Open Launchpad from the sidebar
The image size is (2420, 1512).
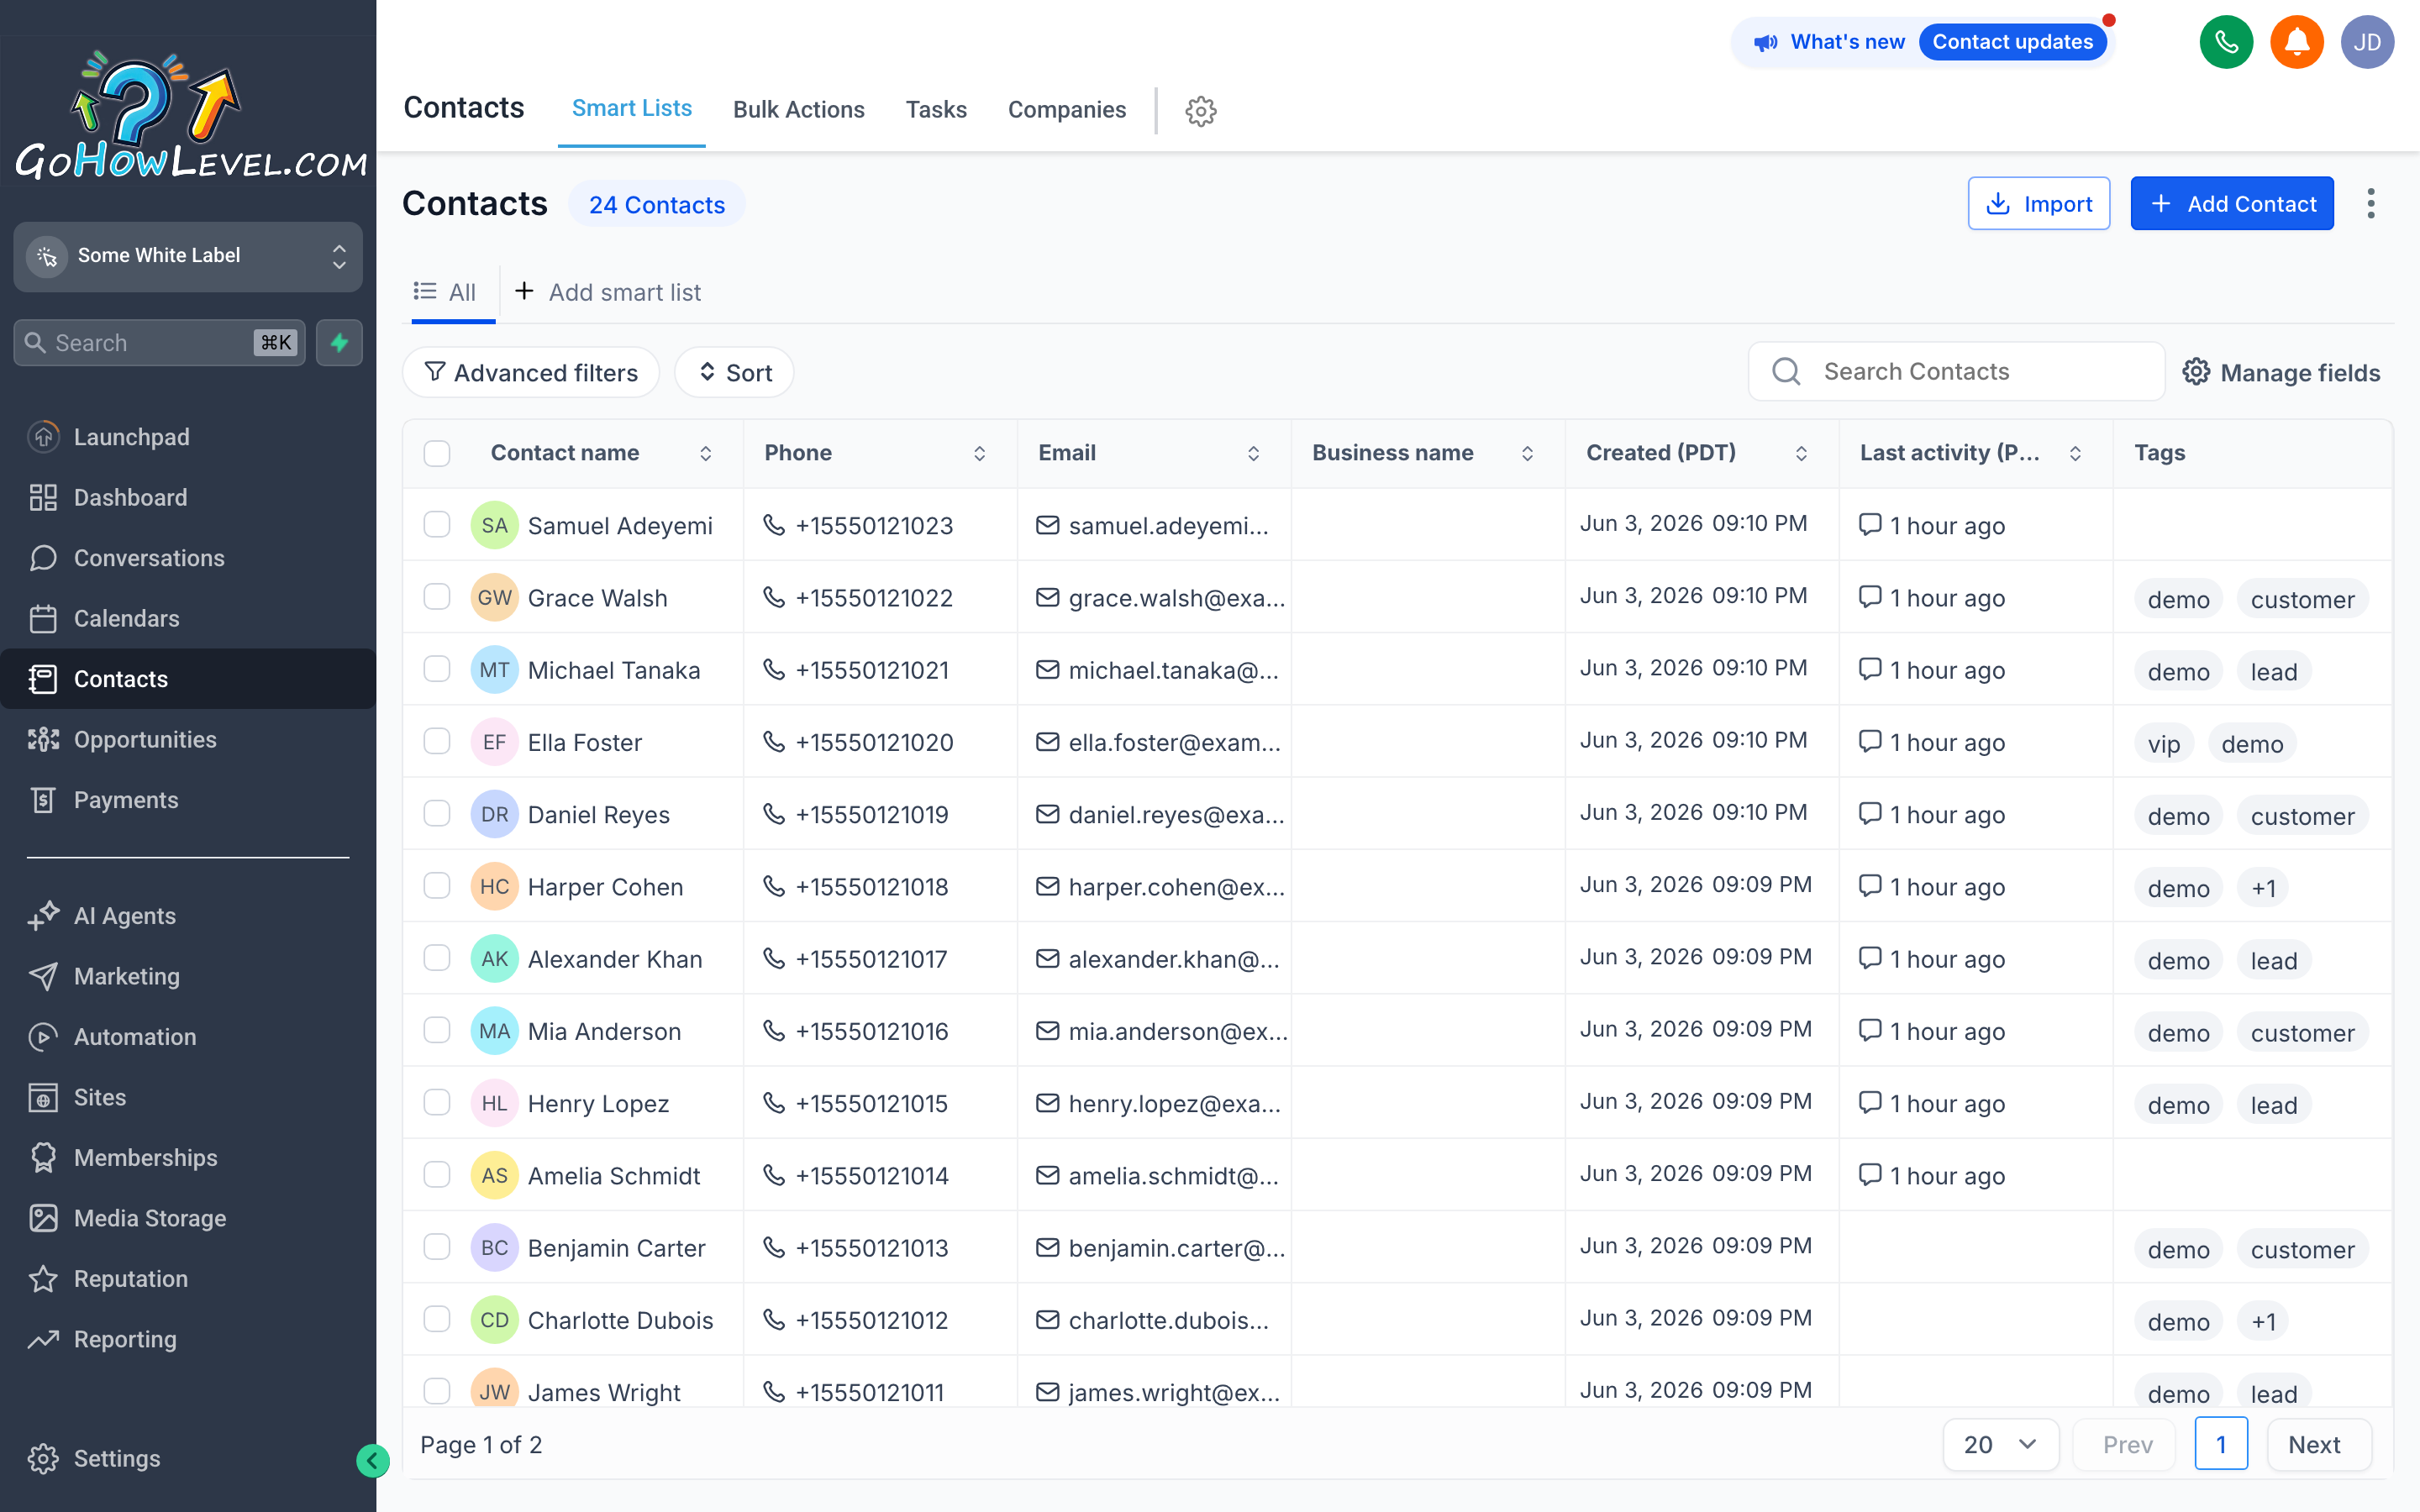tap(188, 437)
